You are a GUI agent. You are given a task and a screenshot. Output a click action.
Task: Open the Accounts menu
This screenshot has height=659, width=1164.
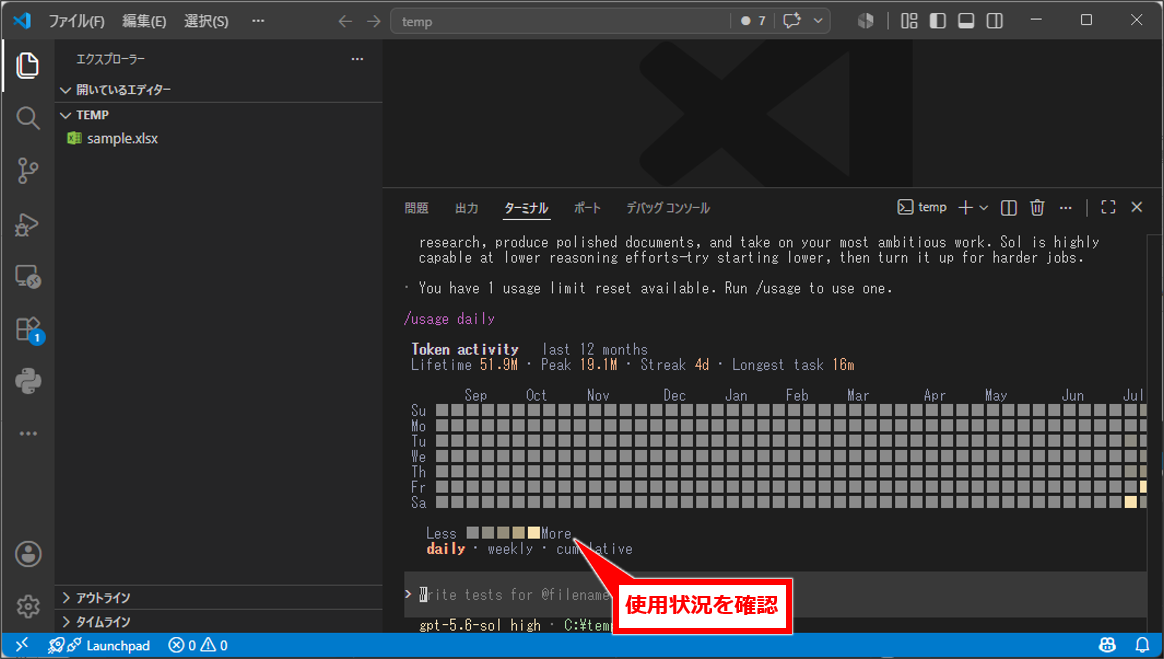[27, 554]
